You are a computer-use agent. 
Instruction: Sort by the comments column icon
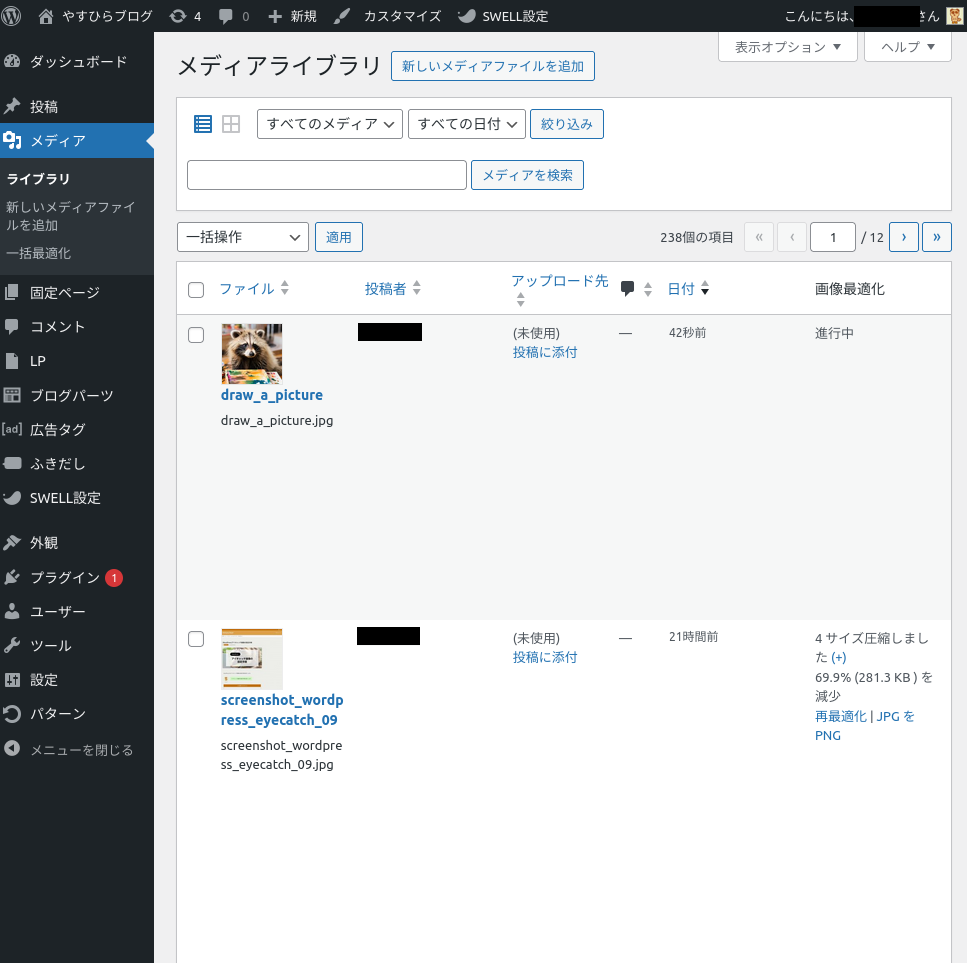click(x=627, y=289)
